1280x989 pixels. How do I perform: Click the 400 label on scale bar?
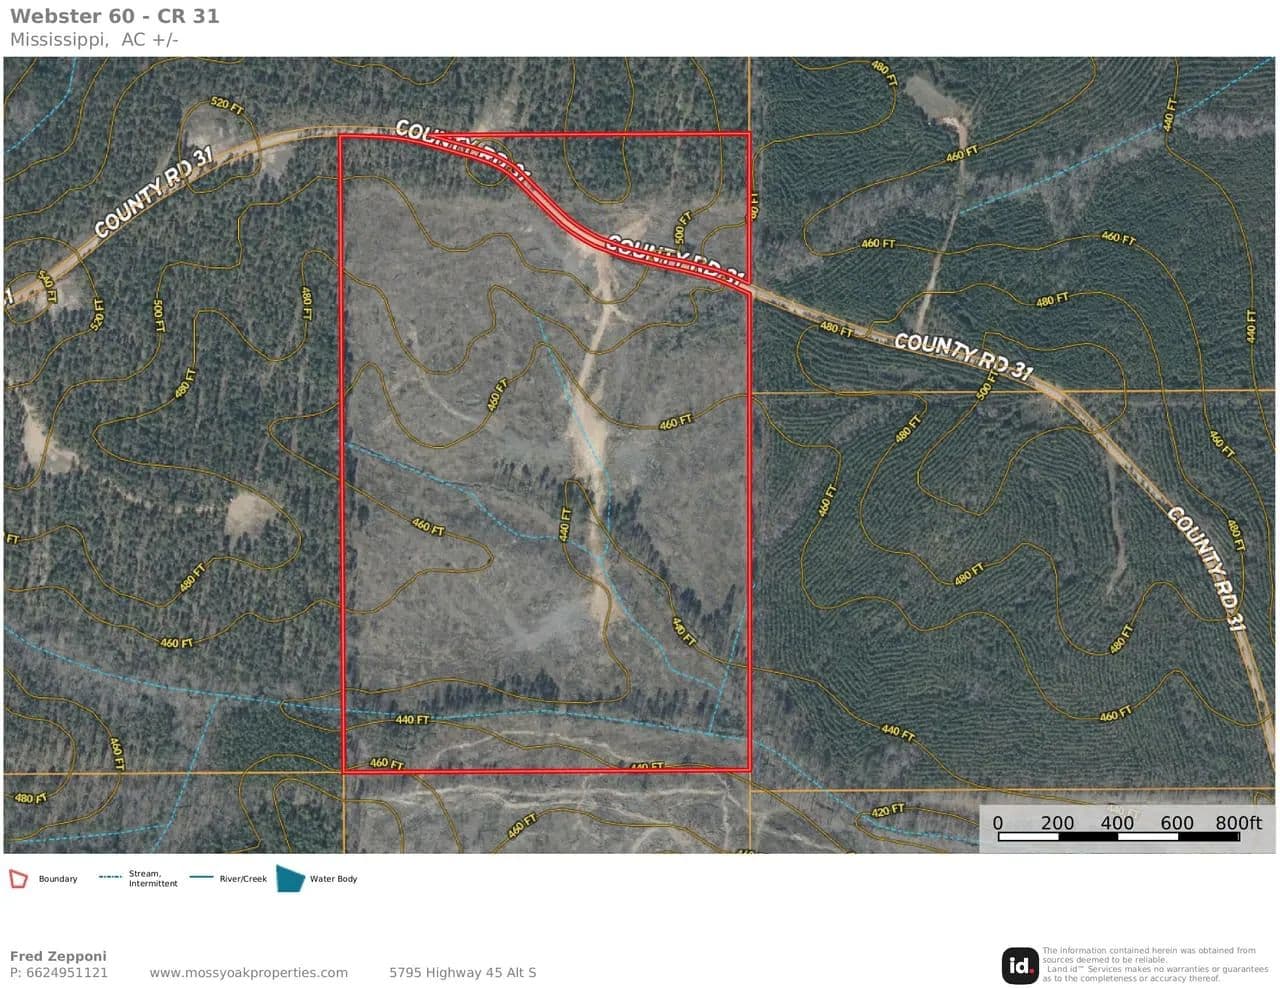[x=1117, y=823]
